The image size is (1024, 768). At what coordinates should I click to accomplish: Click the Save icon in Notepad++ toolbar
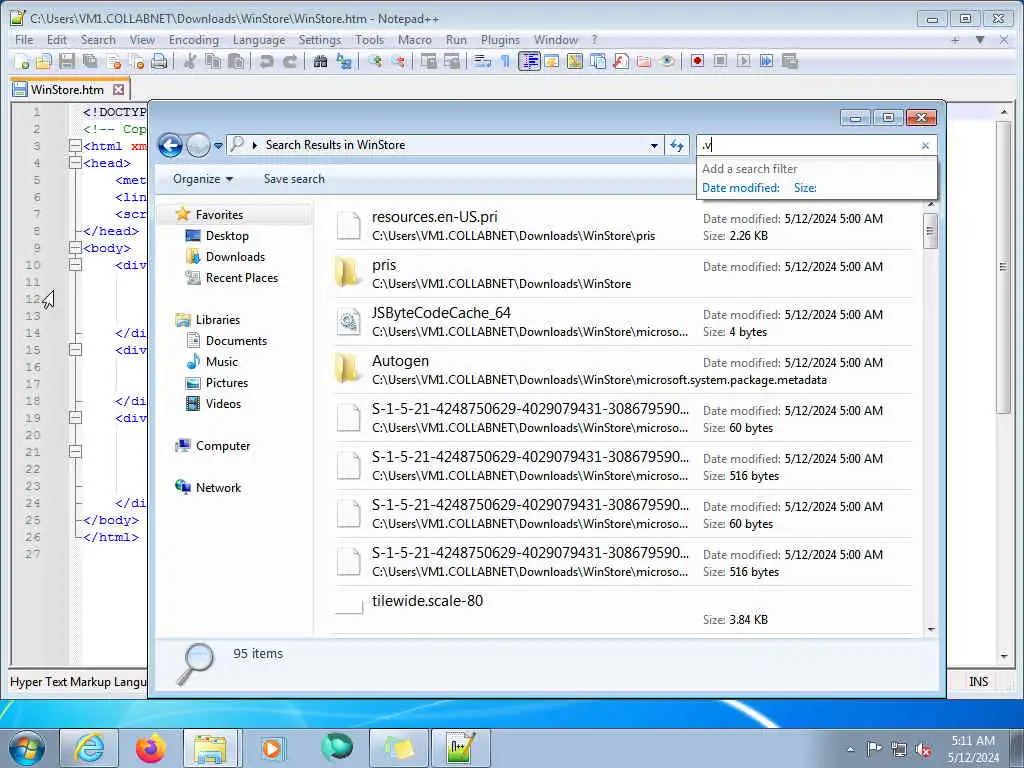(x=67, y=61)
